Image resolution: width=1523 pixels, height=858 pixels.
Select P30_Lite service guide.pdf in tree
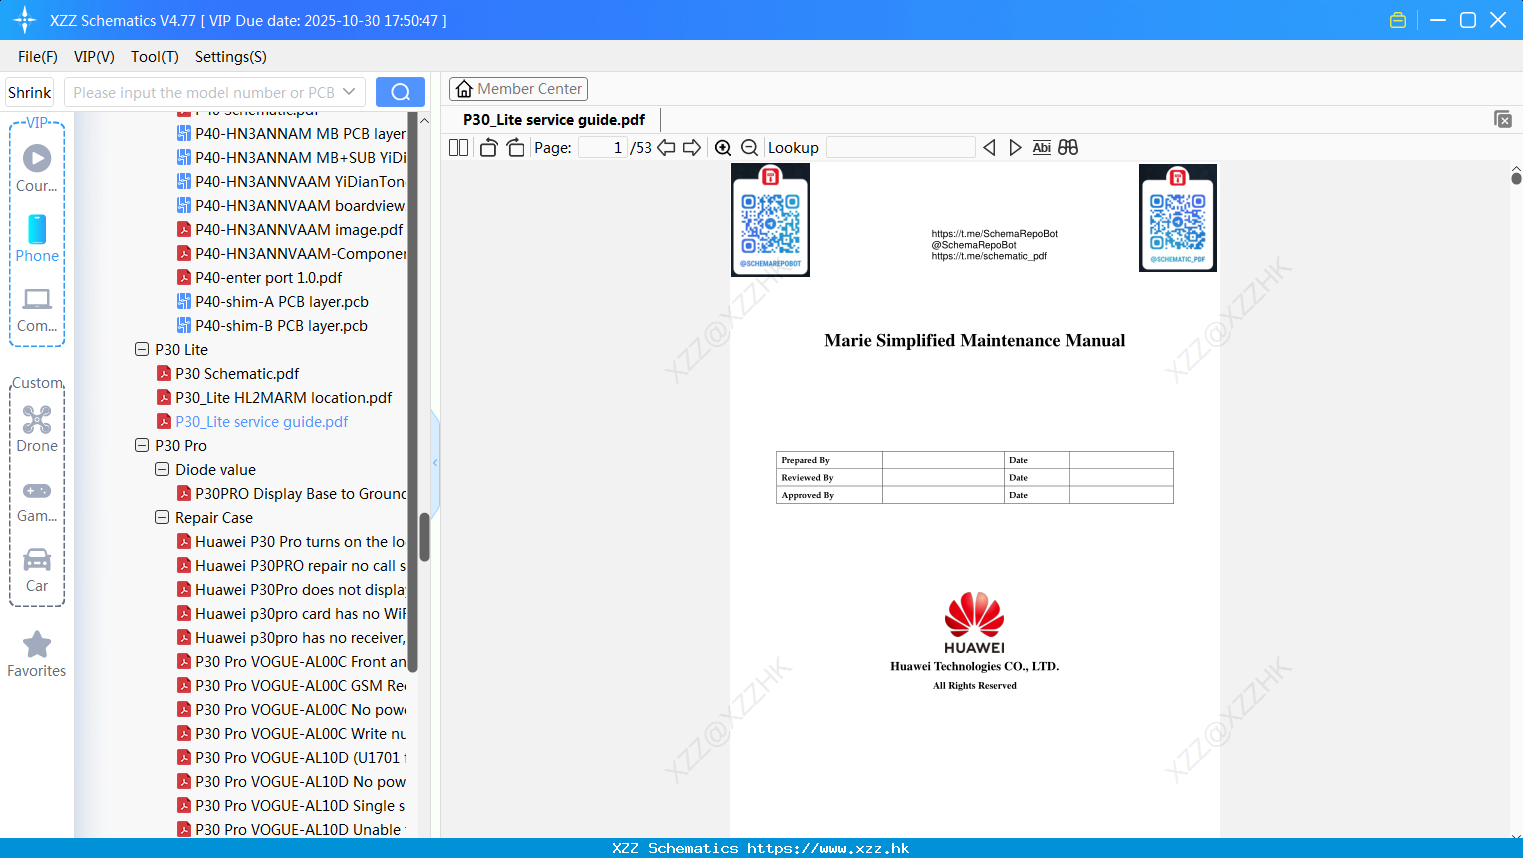(x=261, y=421)
